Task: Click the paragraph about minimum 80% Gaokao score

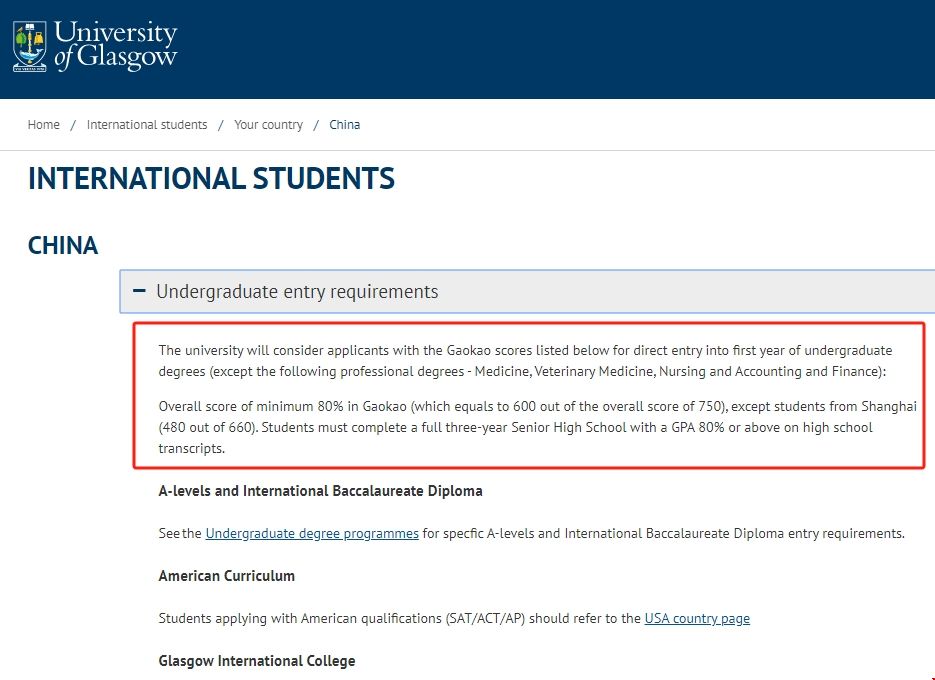Action: click(x=537, y=428)
